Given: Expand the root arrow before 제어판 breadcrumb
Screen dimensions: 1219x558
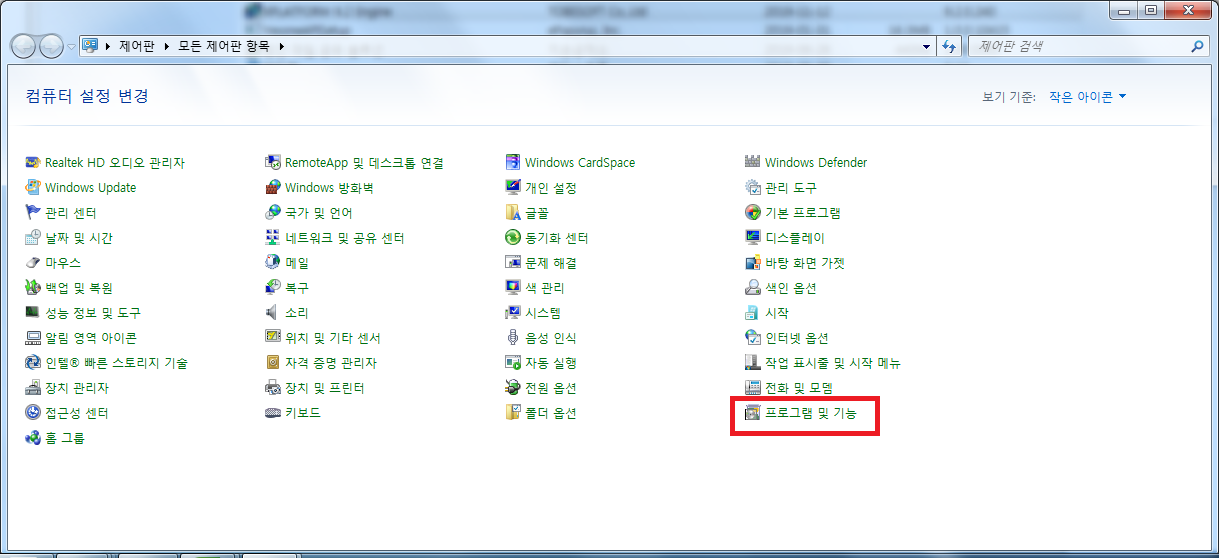Looking at the screenshot, I should pos(107,46).
